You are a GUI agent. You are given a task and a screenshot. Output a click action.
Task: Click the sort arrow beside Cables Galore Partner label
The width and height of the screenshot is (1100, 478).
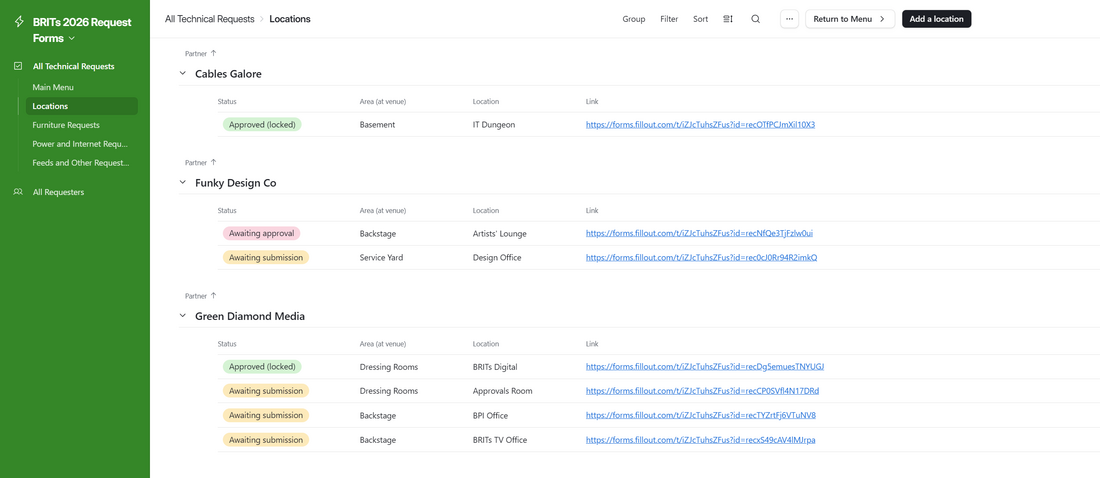point(213,53)
